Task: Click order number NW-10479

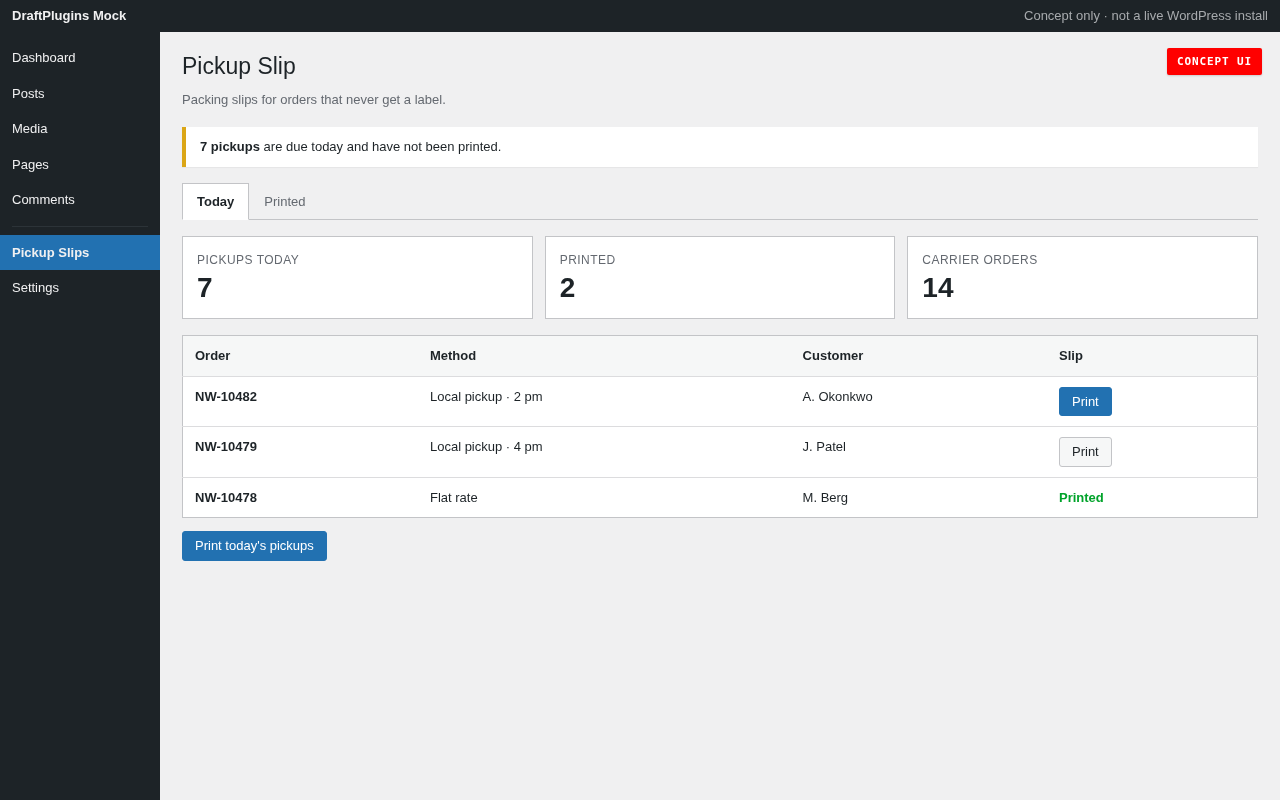Action: pyautogui.click(x=226, y=447)
